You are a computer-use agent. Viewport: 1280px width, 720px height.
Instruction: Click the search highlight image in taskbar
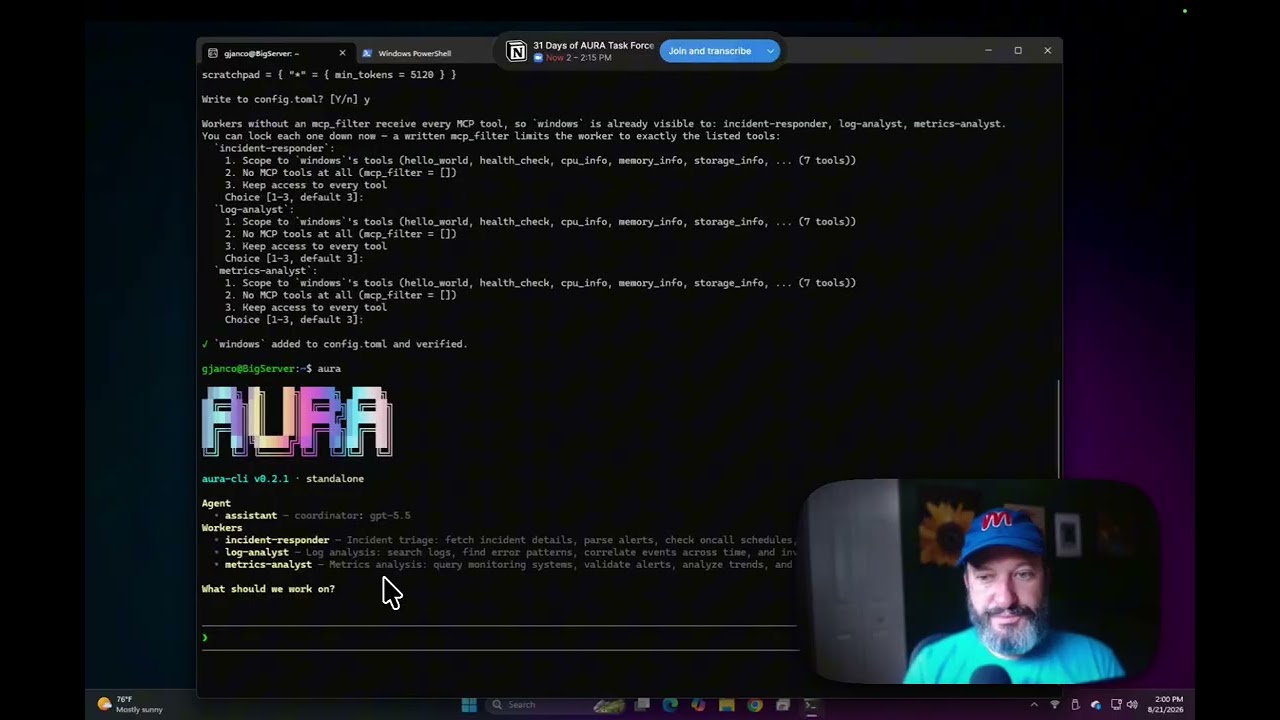609,705
